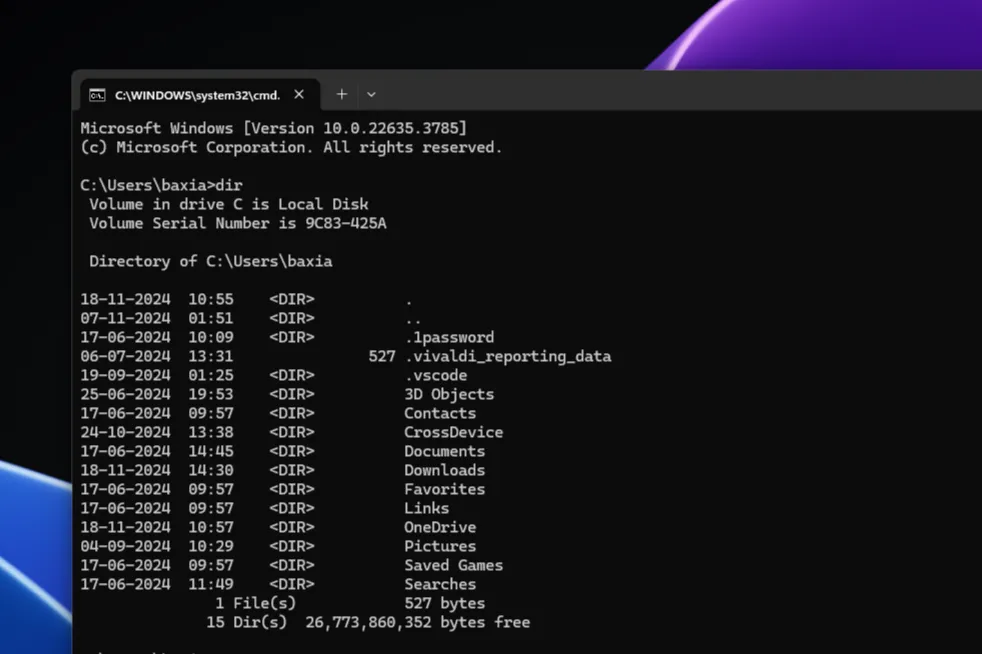Image resolution: width=982 pixels, height=654 pixels.
Task: Click the serial number 9C83-425A
Action: (346, 224)
